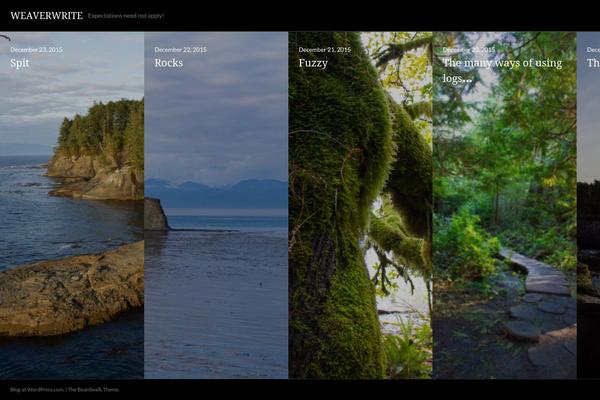The width and height of the screenshot is (600, 400).
Task: Open the WEAVERWRITE site title link
Action: click(x=46, y=16)
